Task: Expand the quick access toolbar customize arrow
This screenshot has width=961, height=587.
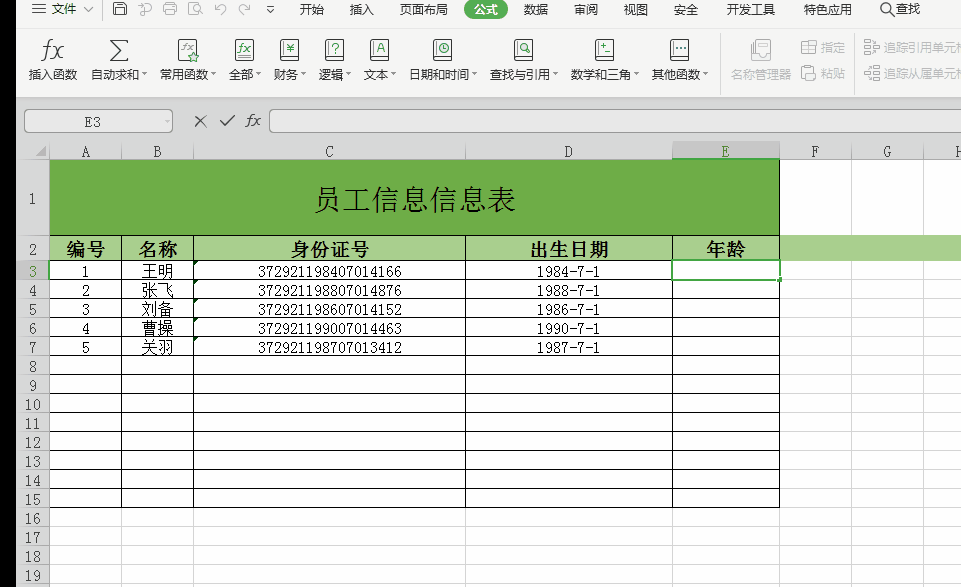Action: [270, 10]
